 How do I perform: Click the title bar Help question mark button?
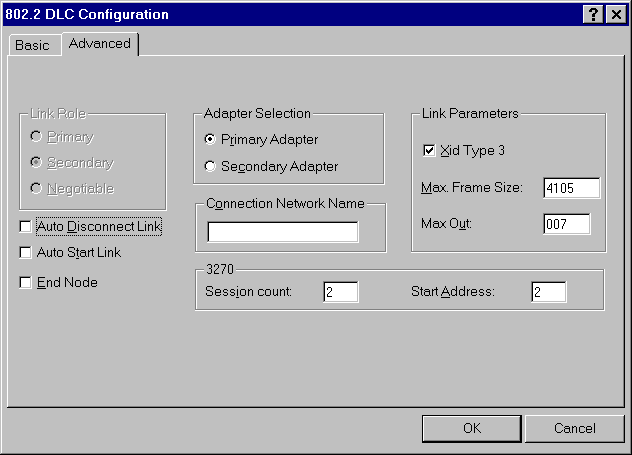pos(594,15)
